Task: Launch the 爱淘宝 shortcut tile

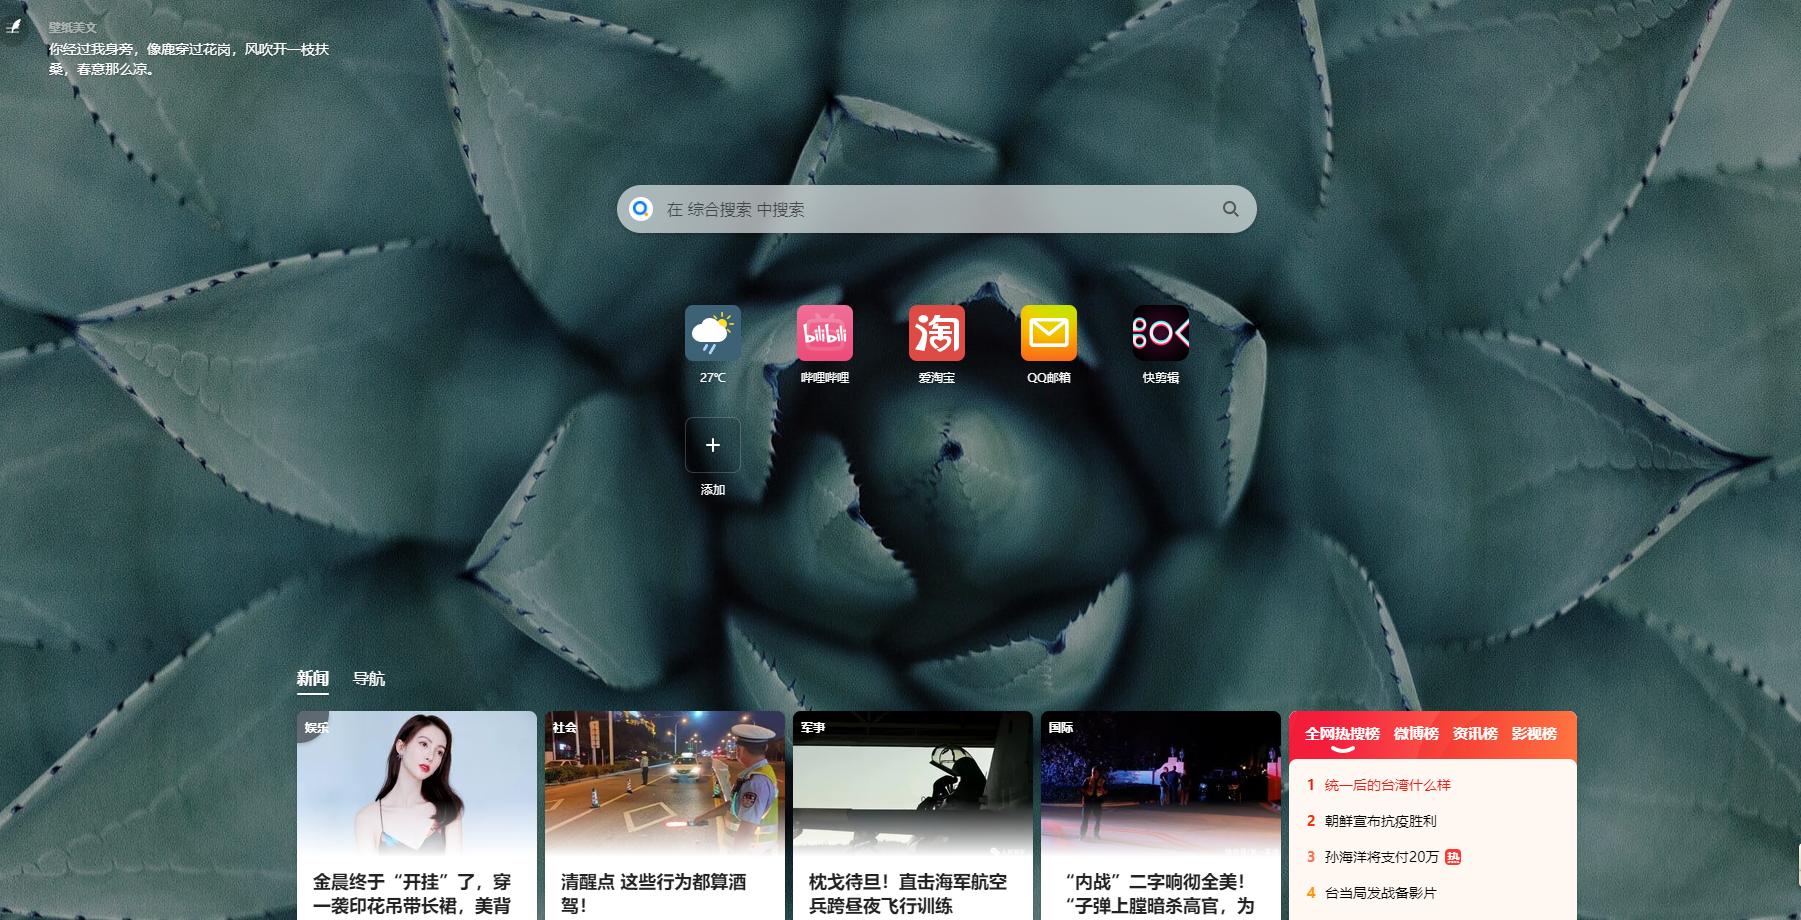Action: point(937,333)
